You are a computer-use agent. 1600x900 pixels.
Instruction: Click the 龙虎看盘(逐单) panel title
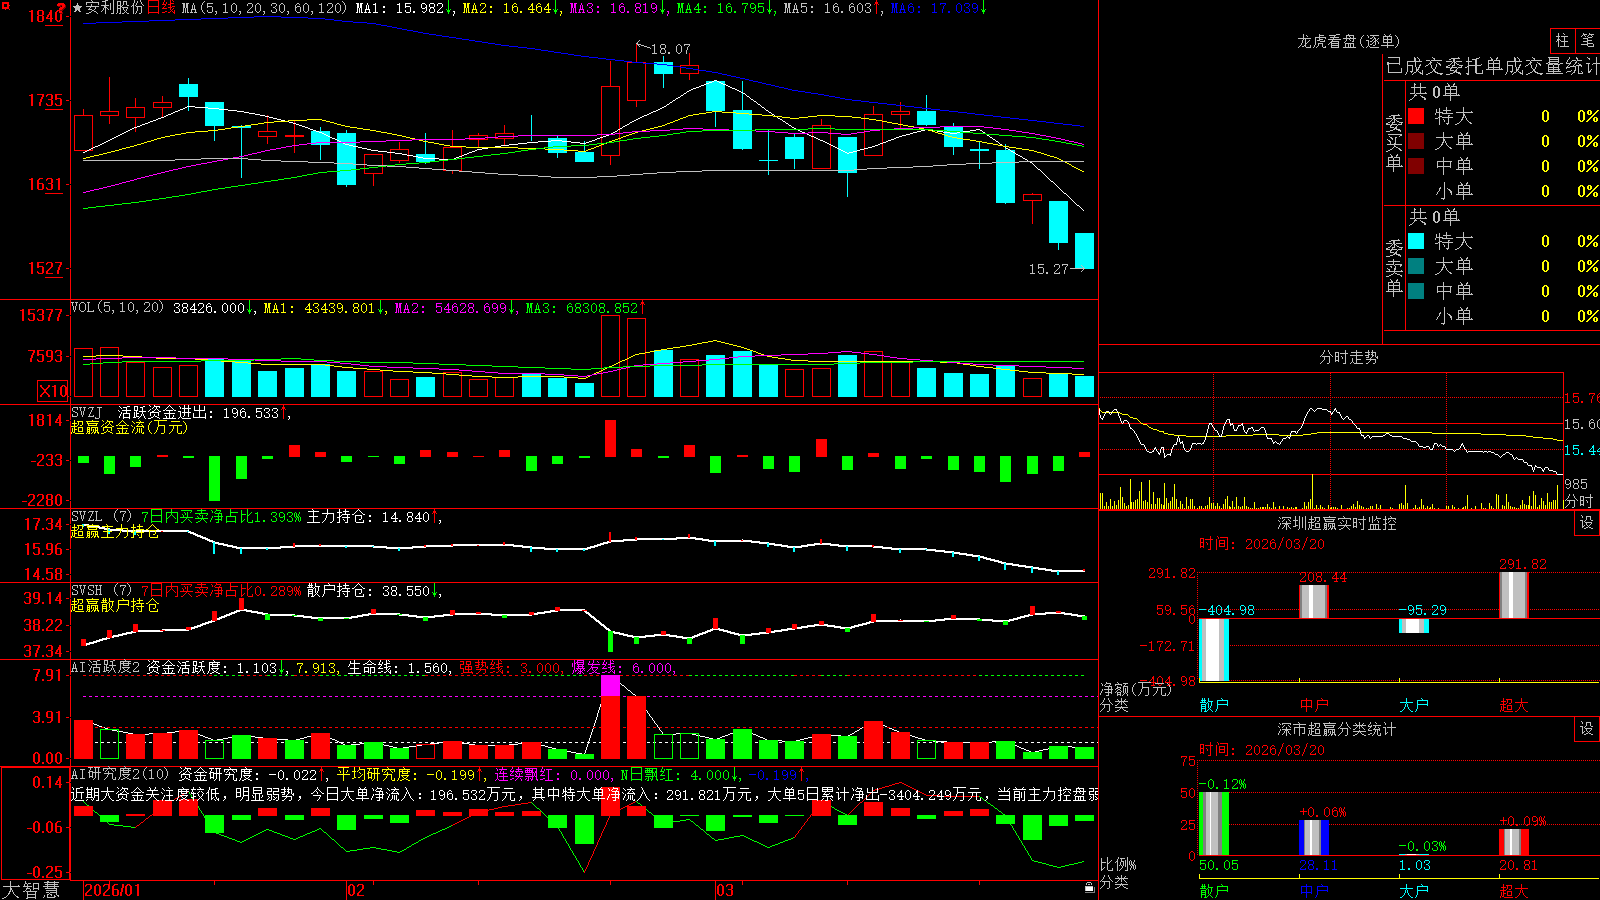tap(1348, 41)
